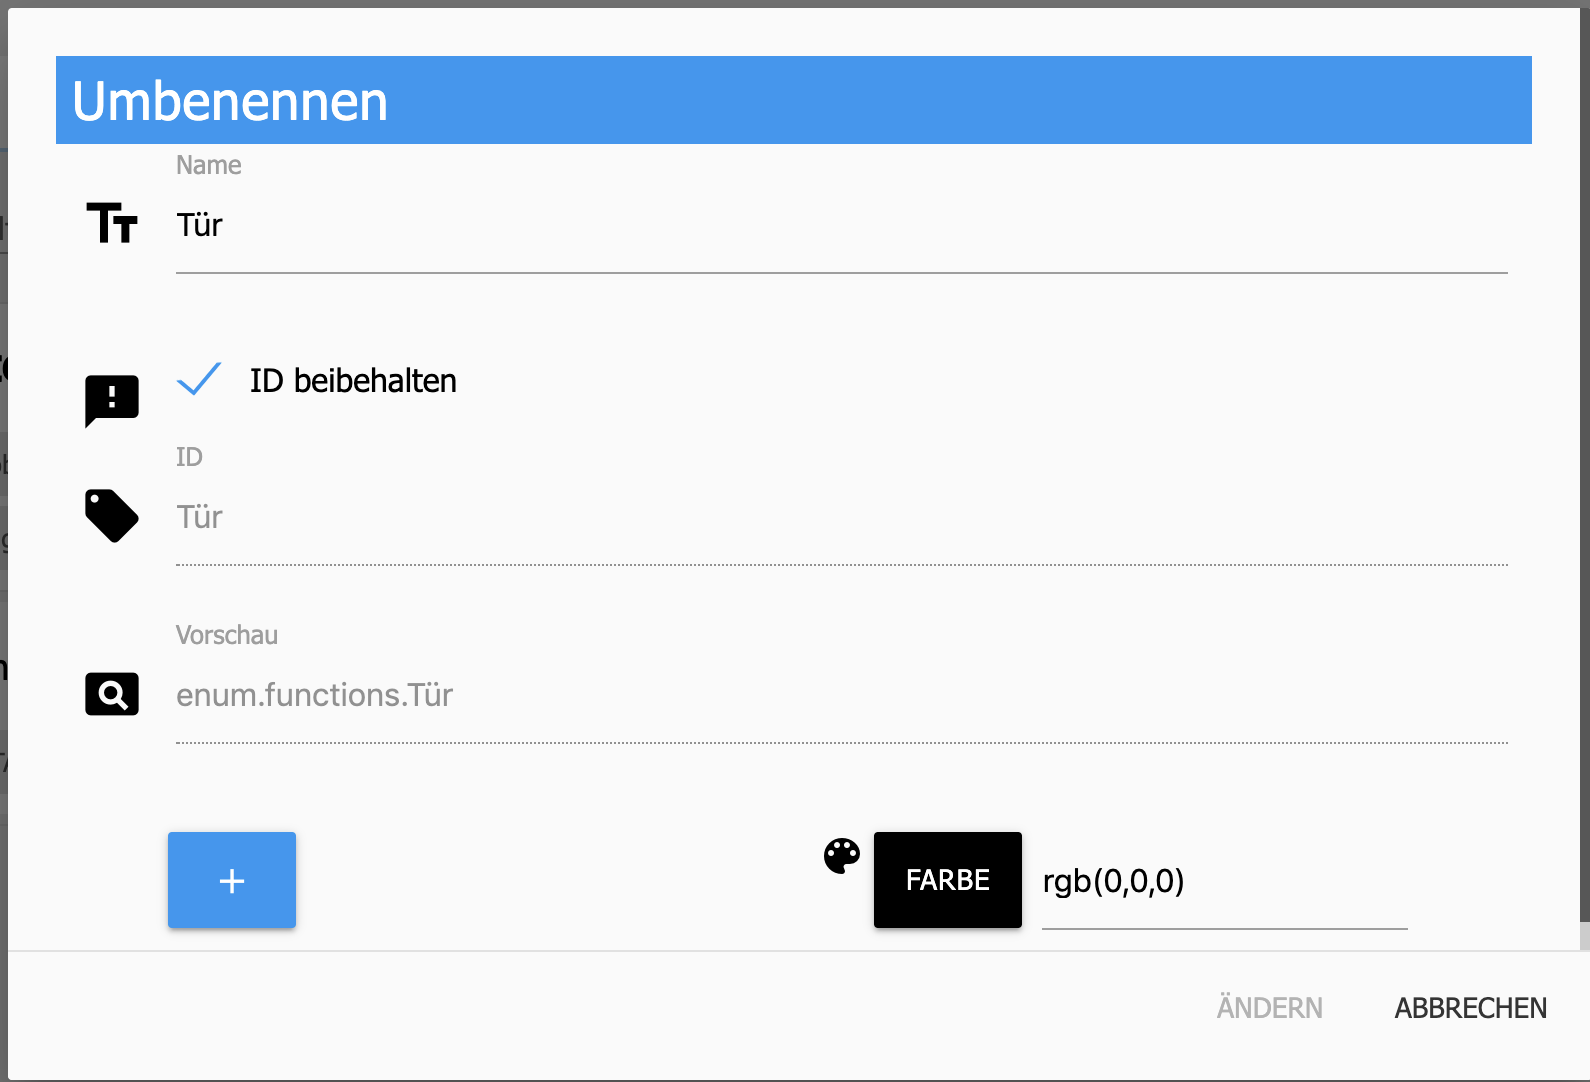Viewport: 1590px width, 1082px height.
Task: Click the warning speech bubble icon
Action: point(112,401)
